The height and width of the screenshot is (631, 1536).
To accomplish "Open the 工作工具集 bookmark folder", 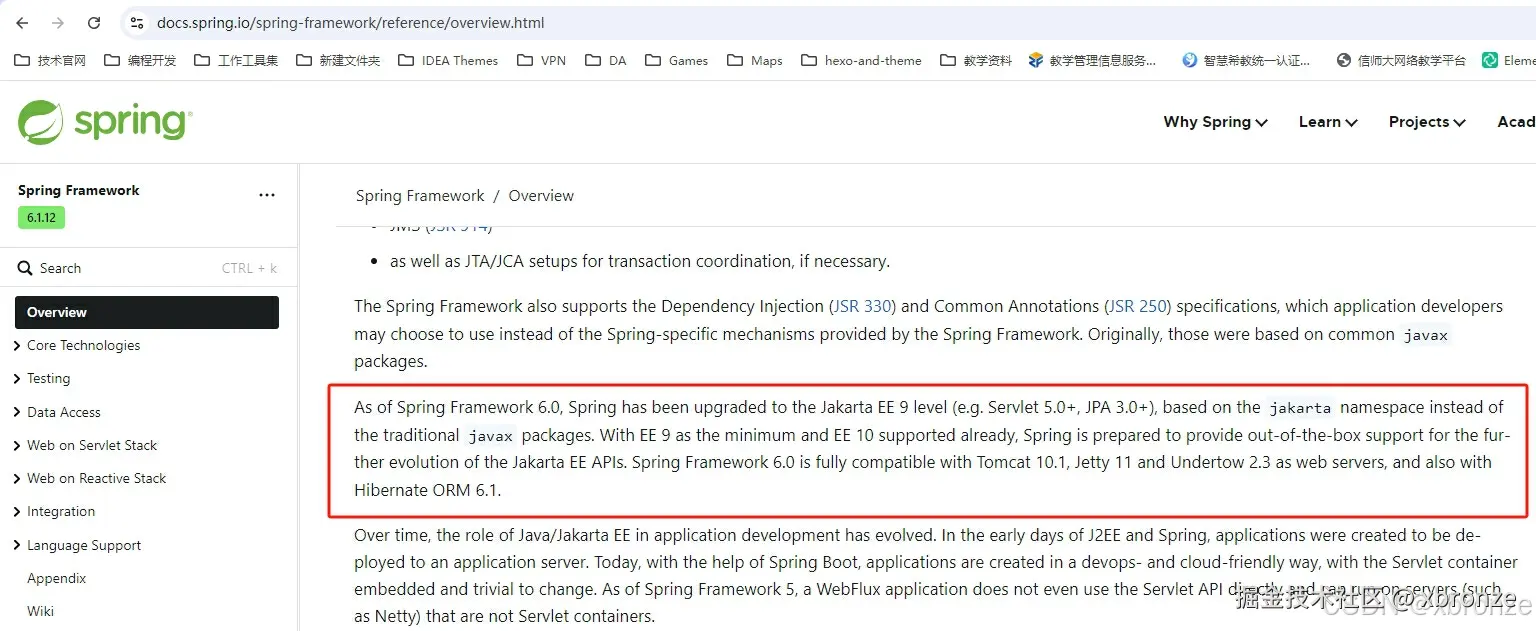I will tap(236, 61).
